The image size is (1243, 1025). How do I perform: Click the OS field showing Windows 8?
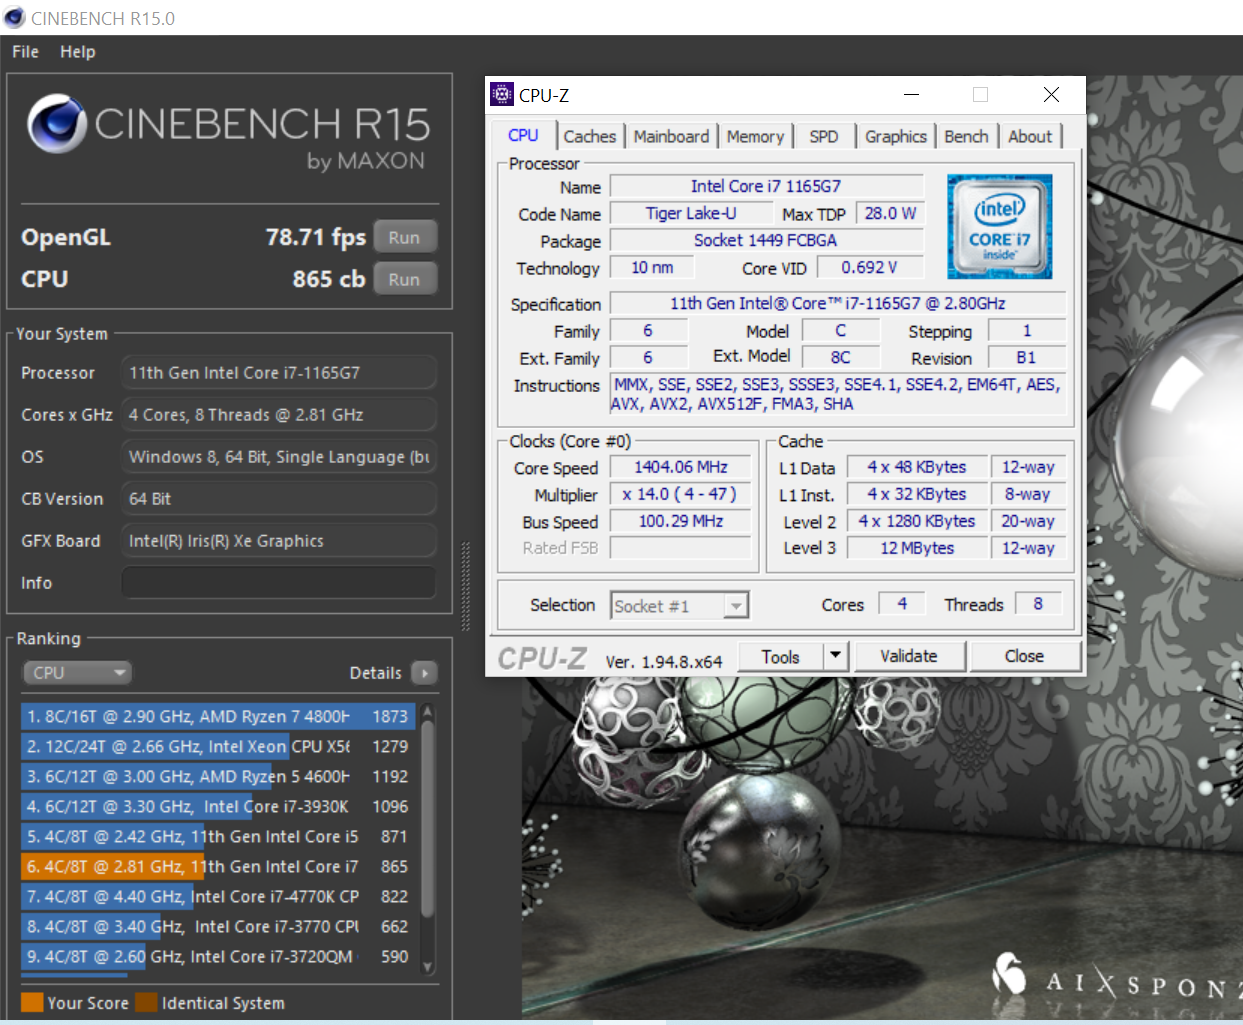279,456
